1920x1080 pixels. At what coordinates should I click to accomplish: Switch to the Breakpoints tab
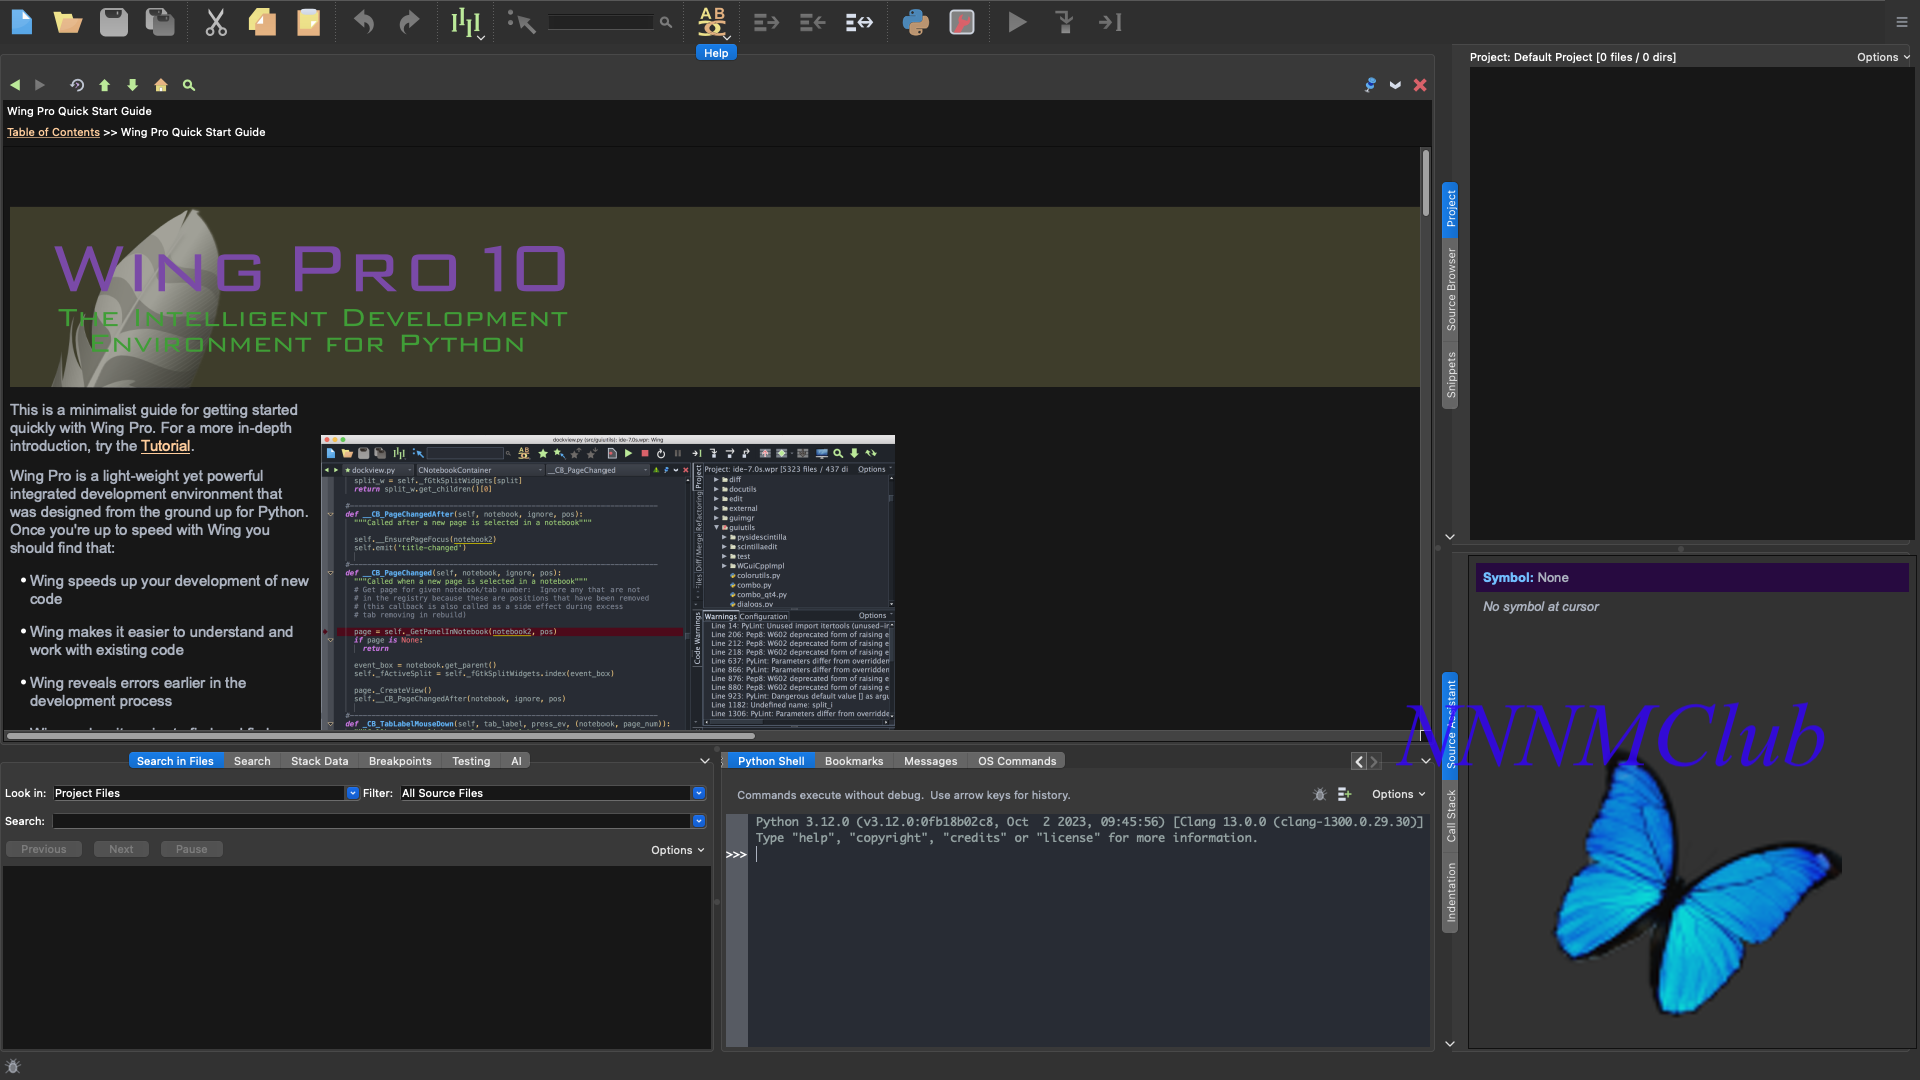(399, 761)
